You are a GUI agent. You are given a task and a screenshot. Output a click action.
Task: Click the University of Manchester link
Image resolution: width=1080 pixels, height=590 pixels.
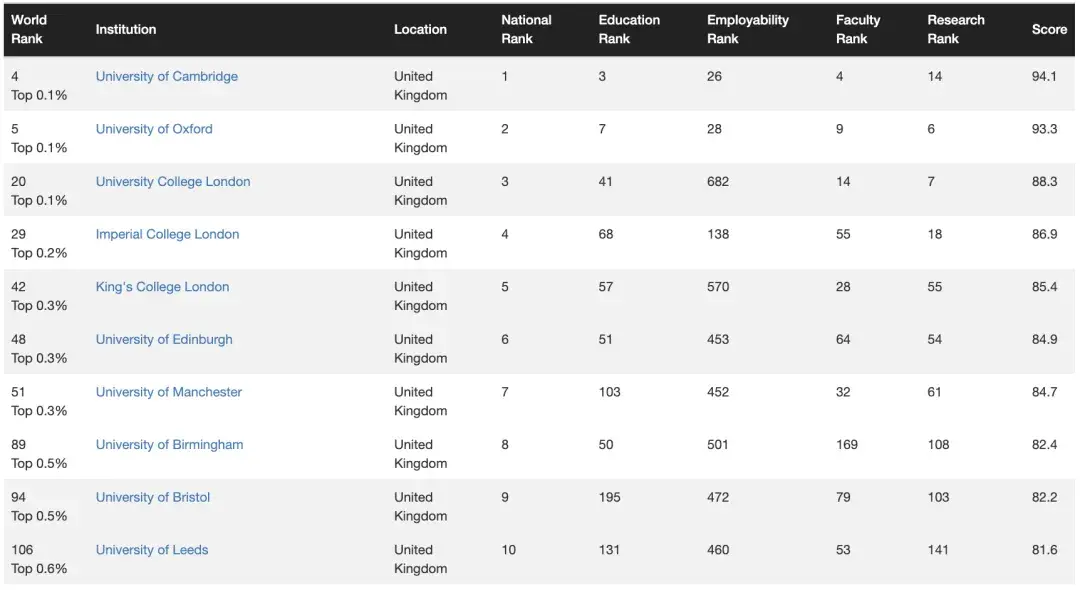tap(169, 393)
